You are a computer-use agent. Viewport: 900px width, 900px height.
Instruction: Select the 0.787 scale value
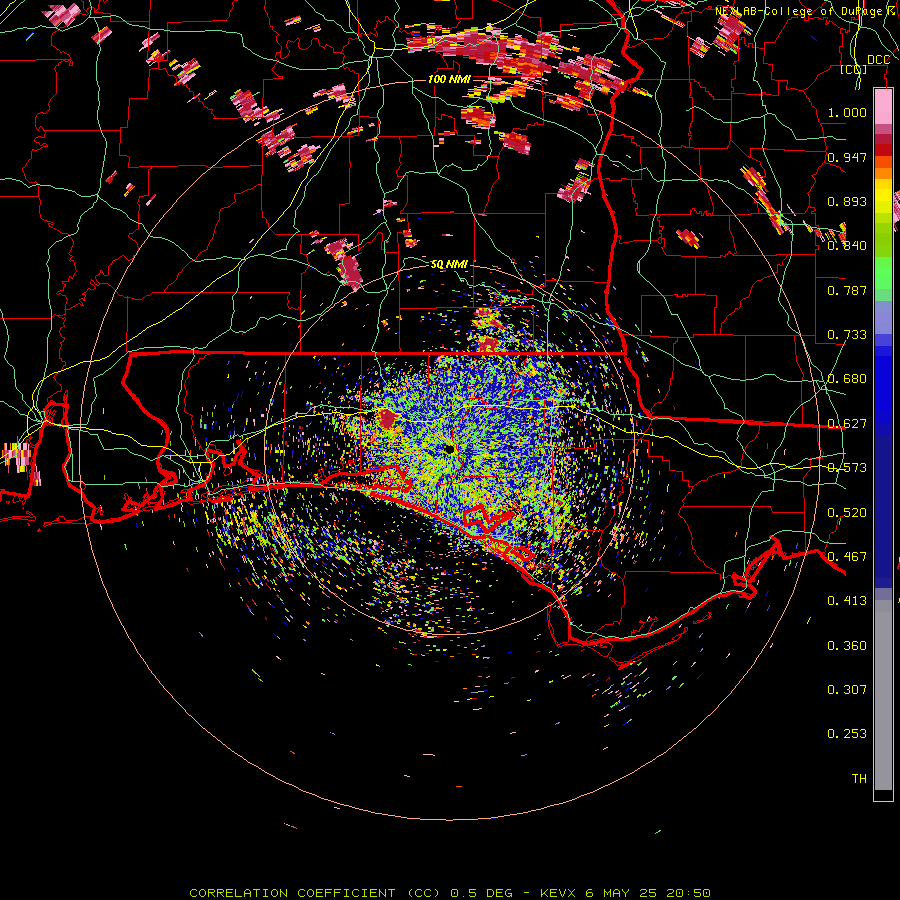point(847,290)
